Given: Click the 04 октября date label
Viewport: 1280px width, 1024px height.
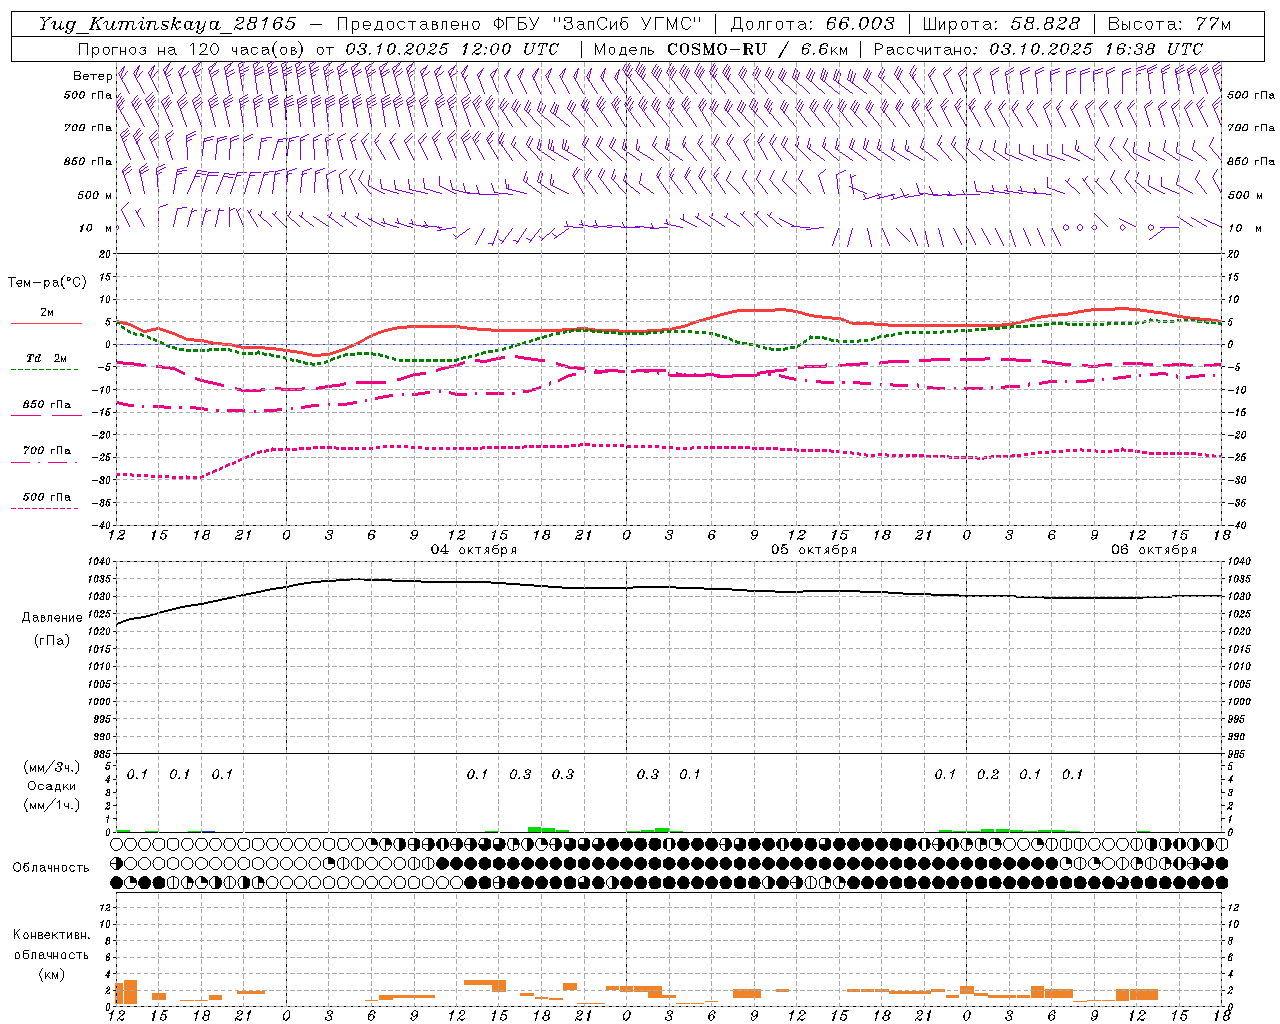Looking at the screenshot, I should [474, 550].
